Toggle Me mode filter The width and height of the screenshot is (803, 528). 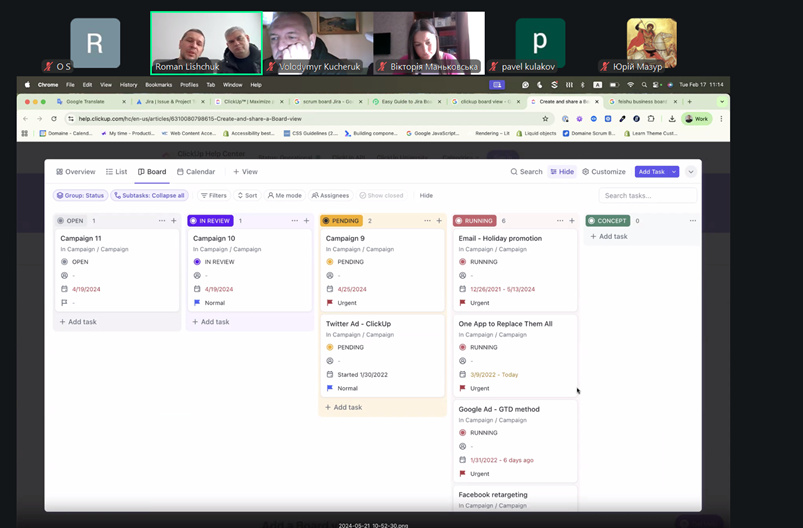click(x=284, y=196)
